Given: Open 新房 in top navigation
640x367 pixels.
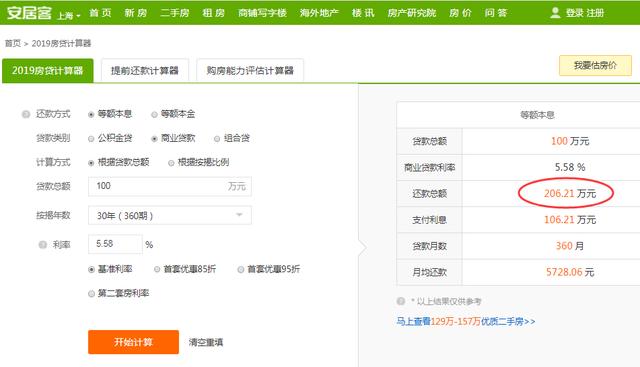Looking at the screenshot, I should (x=136, y=13).
